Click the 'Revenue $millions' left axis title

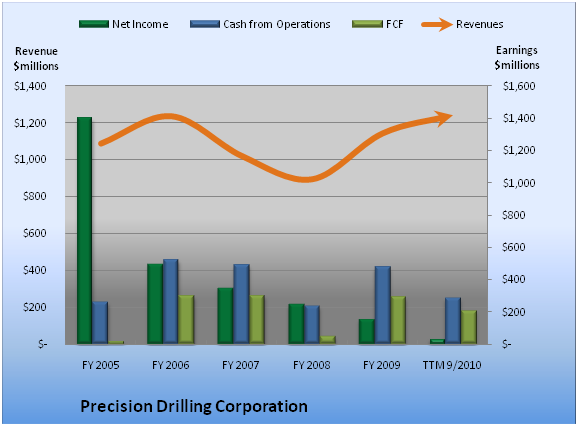pos(36,59)
